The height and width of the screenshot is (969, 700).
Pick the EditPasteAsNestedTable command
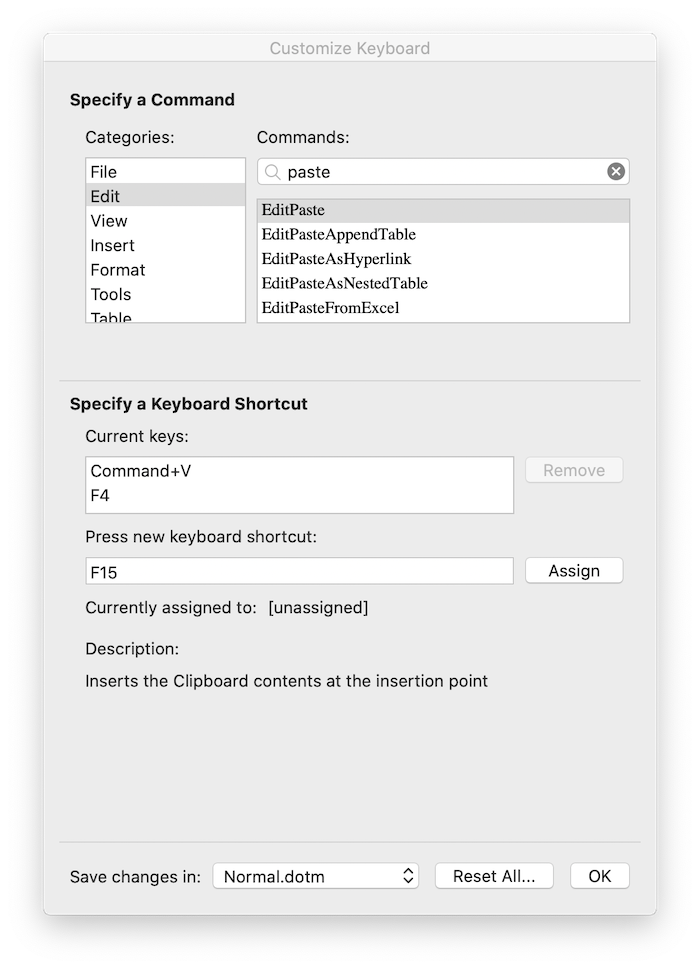[443, 283]
